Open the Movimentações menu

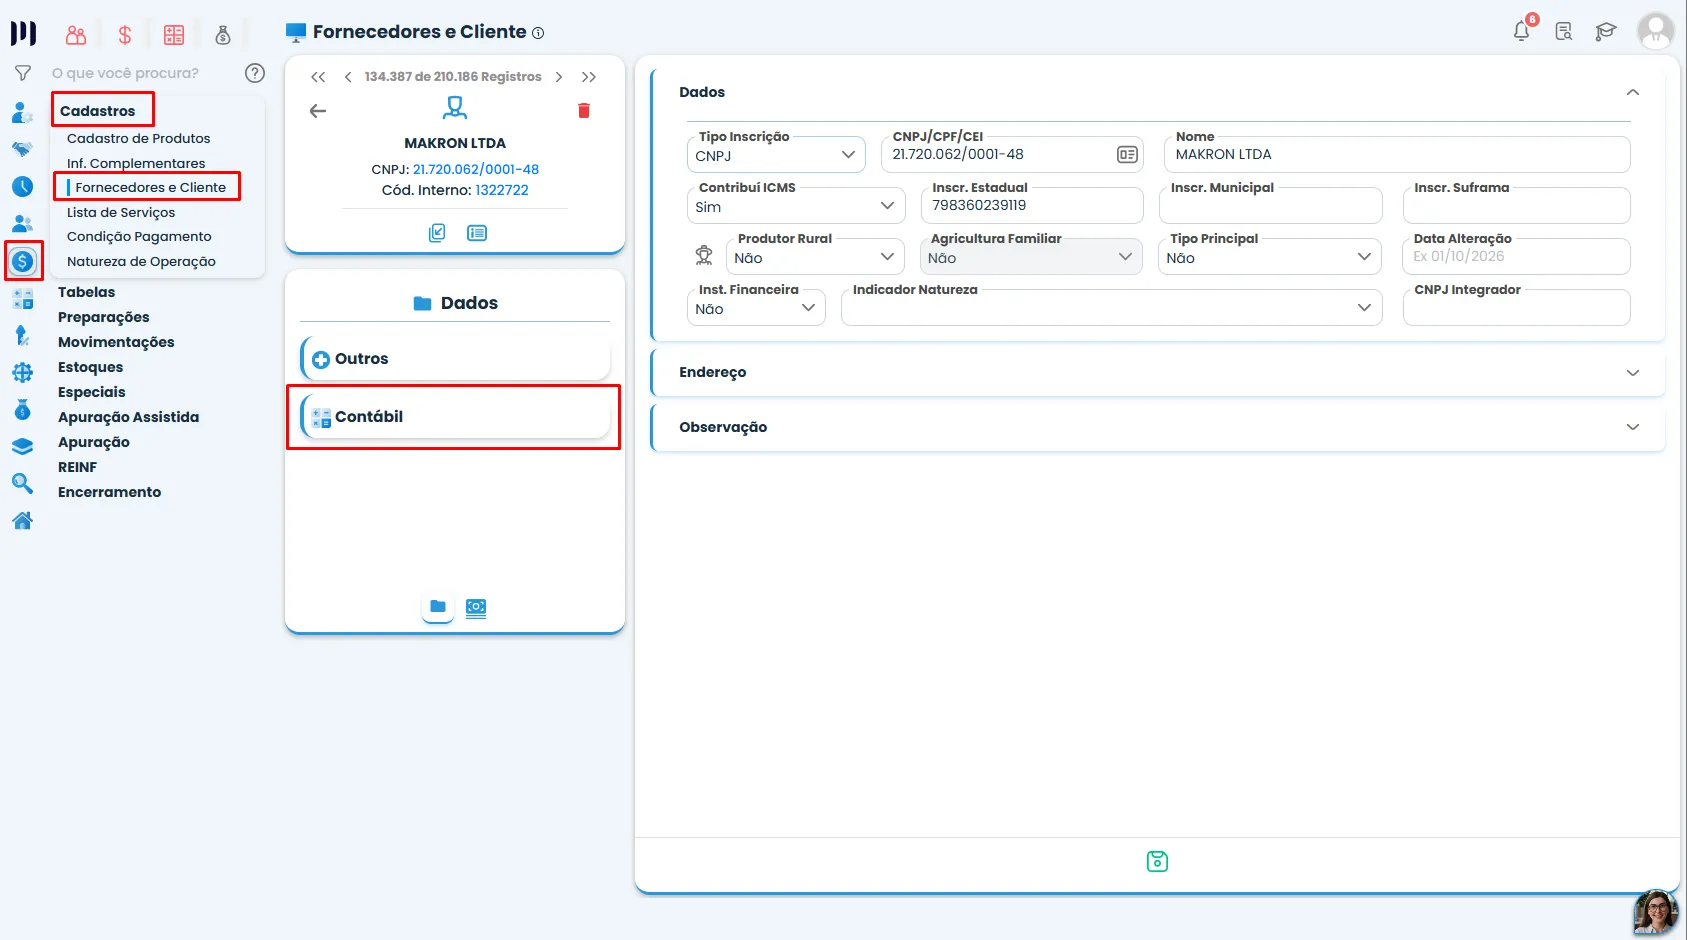[116, 342]
